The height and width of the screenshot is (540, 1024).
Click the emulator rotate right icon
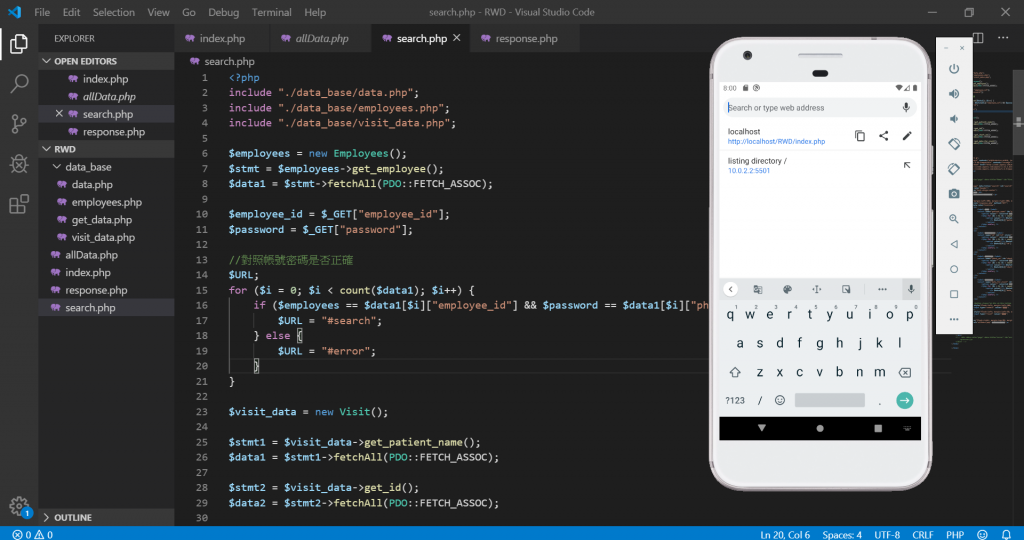click(953, 169)
